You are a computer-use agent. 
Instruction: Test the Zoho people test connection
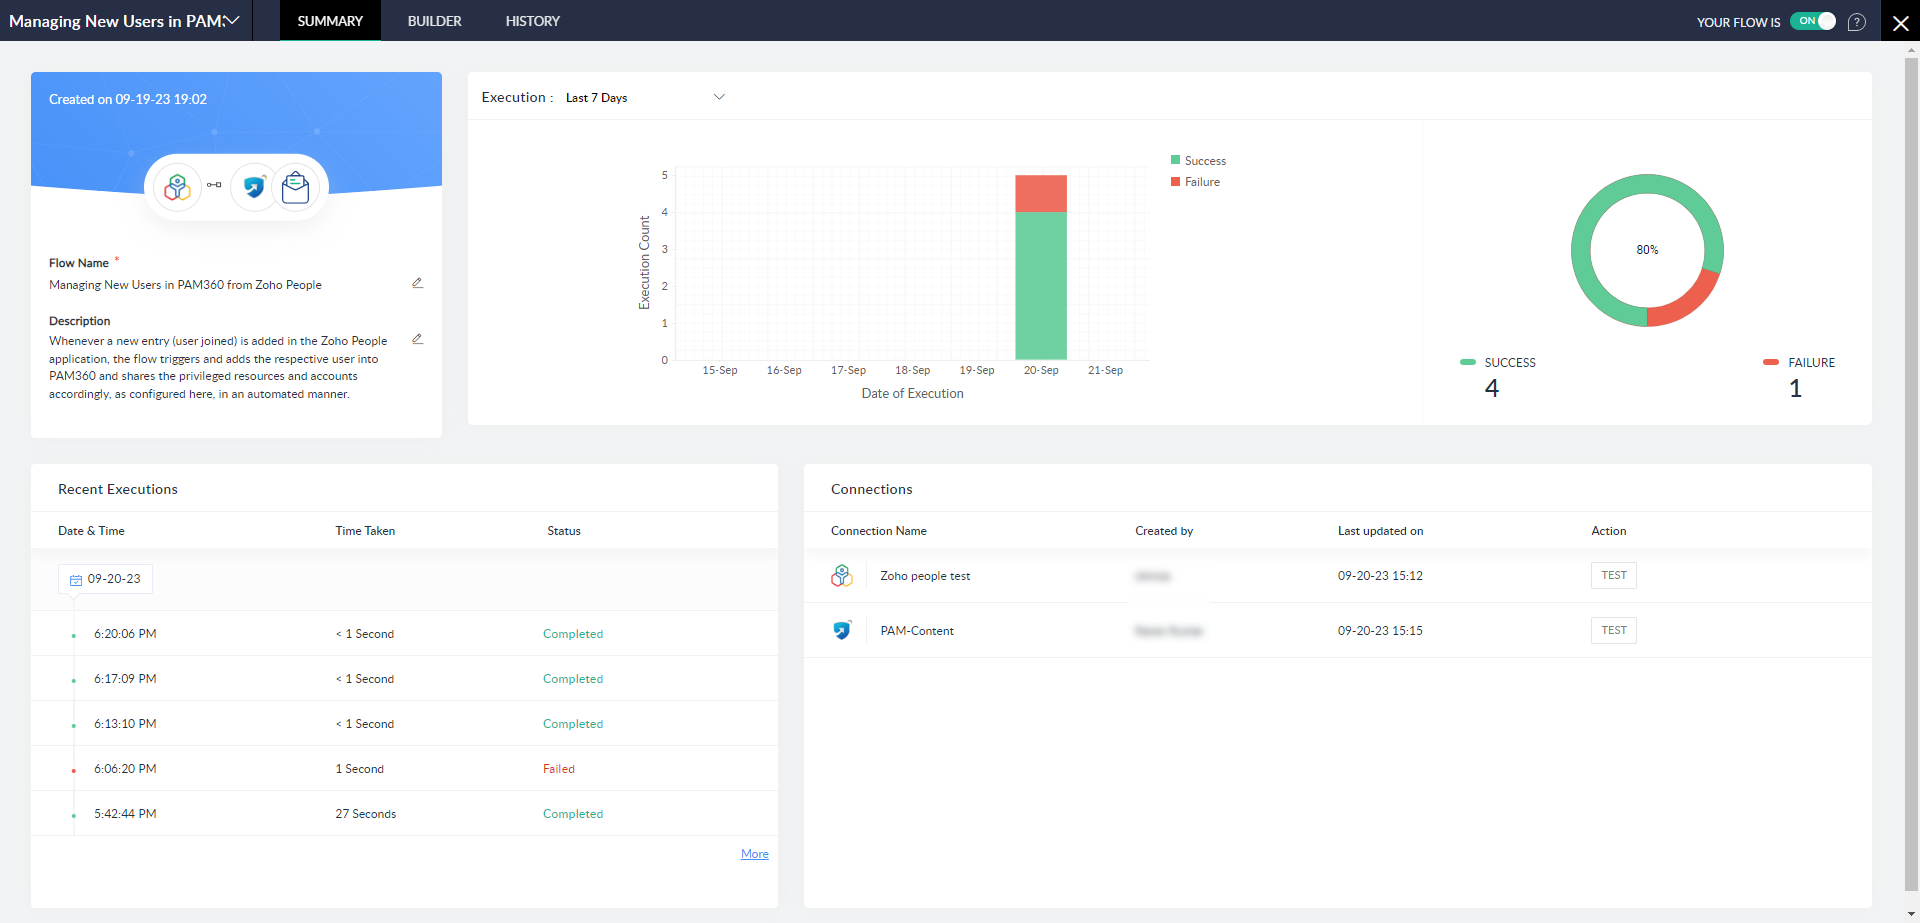point(1613,575)
